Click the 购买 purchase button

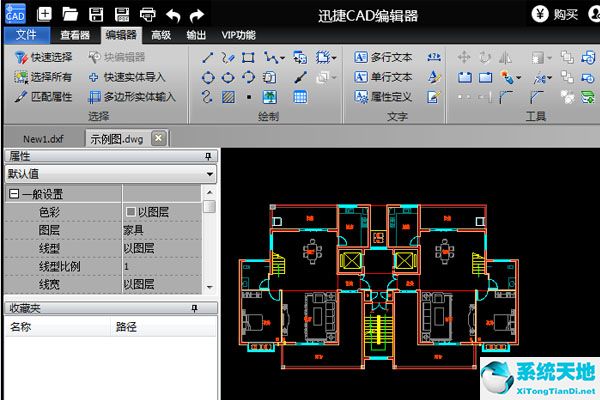pyautogui.click(x=555, y=15)
